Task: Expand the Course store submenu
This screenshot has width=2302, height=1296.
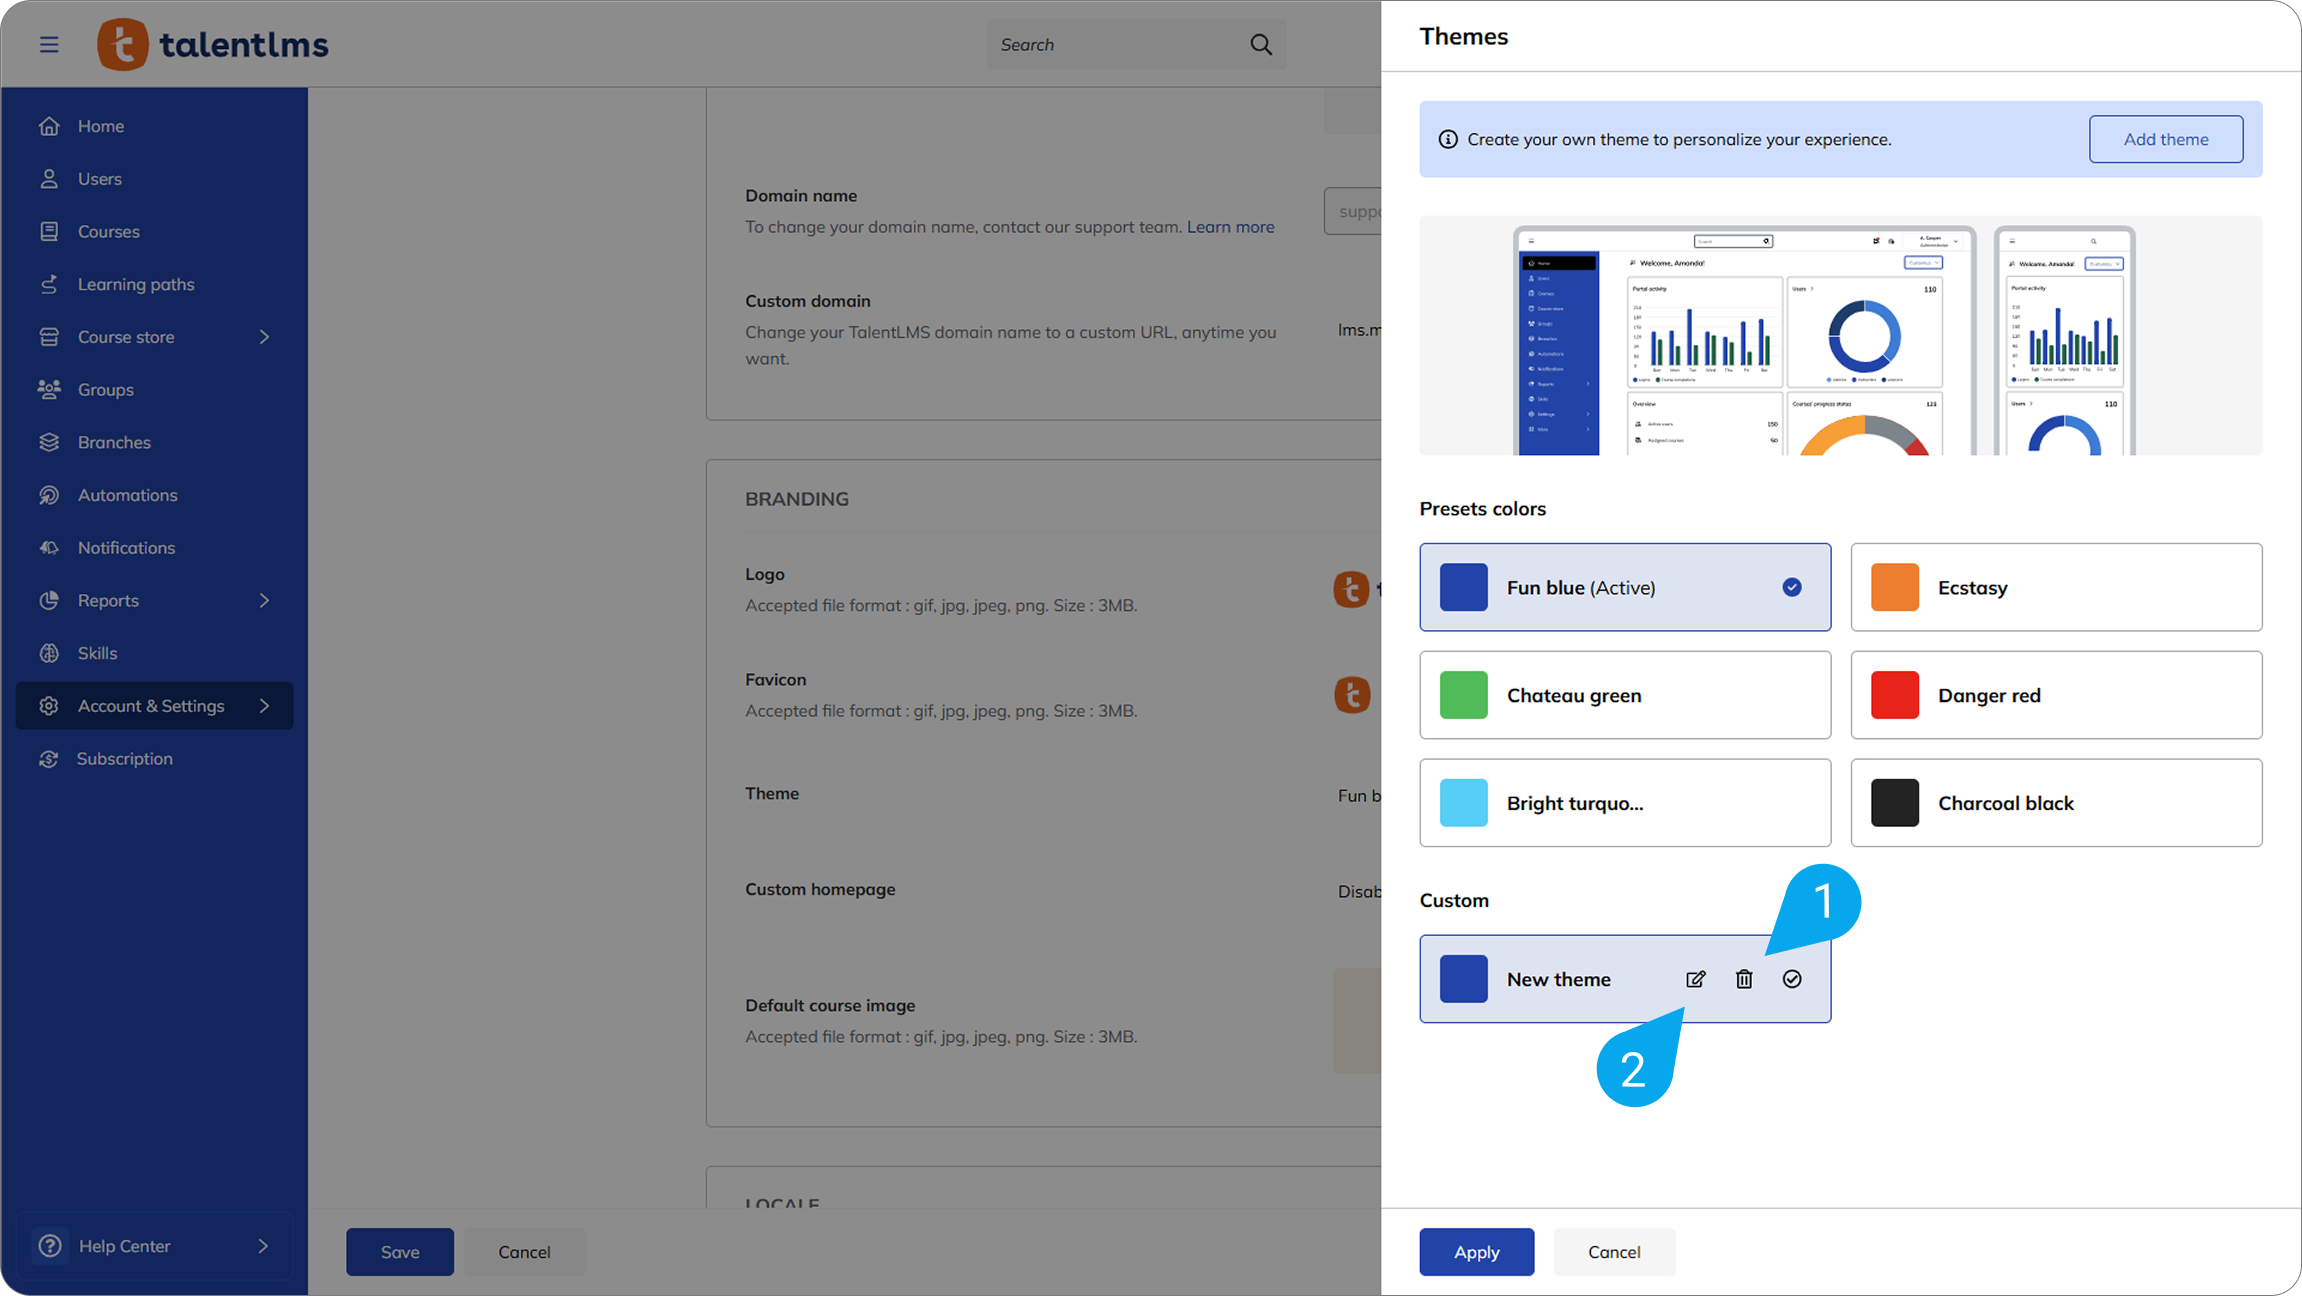Action: pos(264,337)
